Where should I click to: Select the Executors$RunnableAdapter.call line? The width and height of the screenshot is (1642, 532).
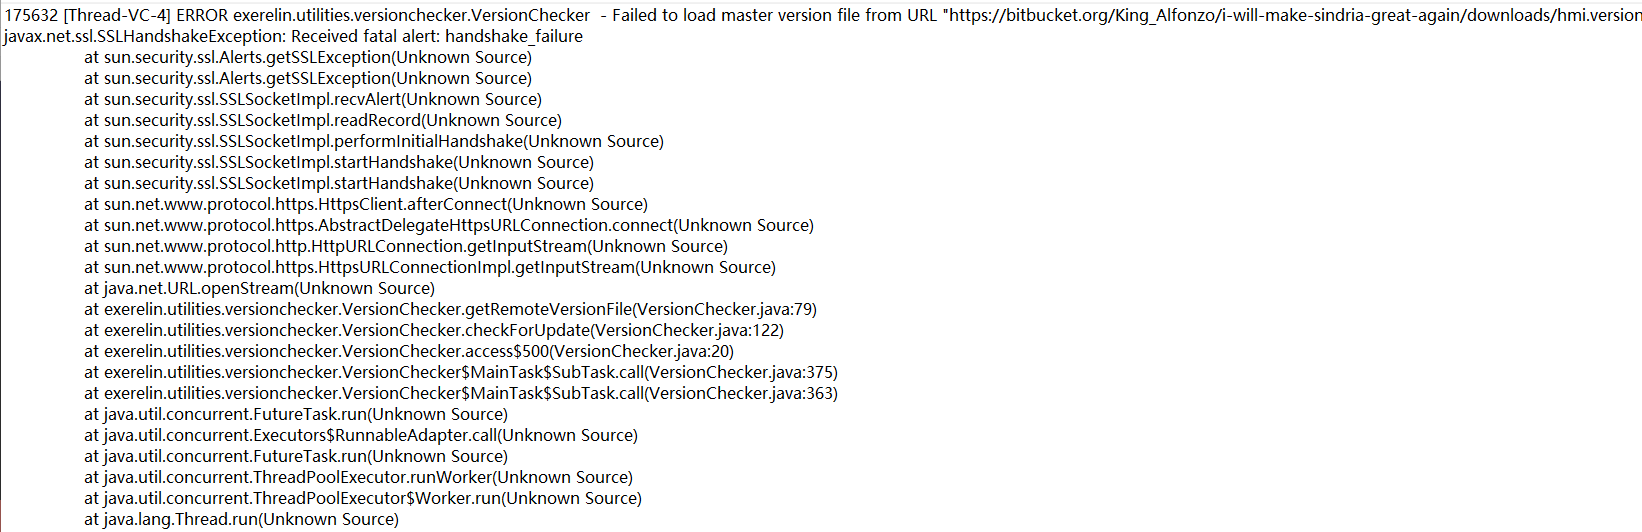pyautogui.click(x=361, y=435)
